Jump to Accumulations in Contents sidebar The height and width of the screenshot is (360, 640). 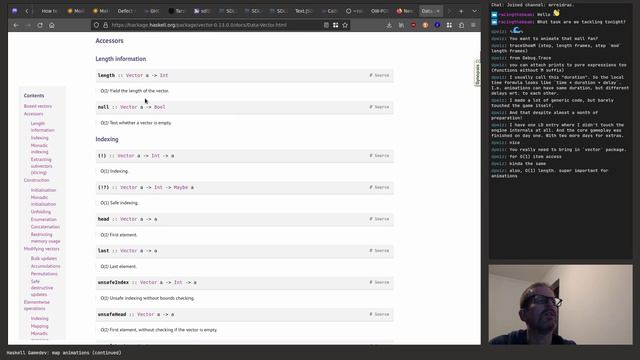coord(45,266)
